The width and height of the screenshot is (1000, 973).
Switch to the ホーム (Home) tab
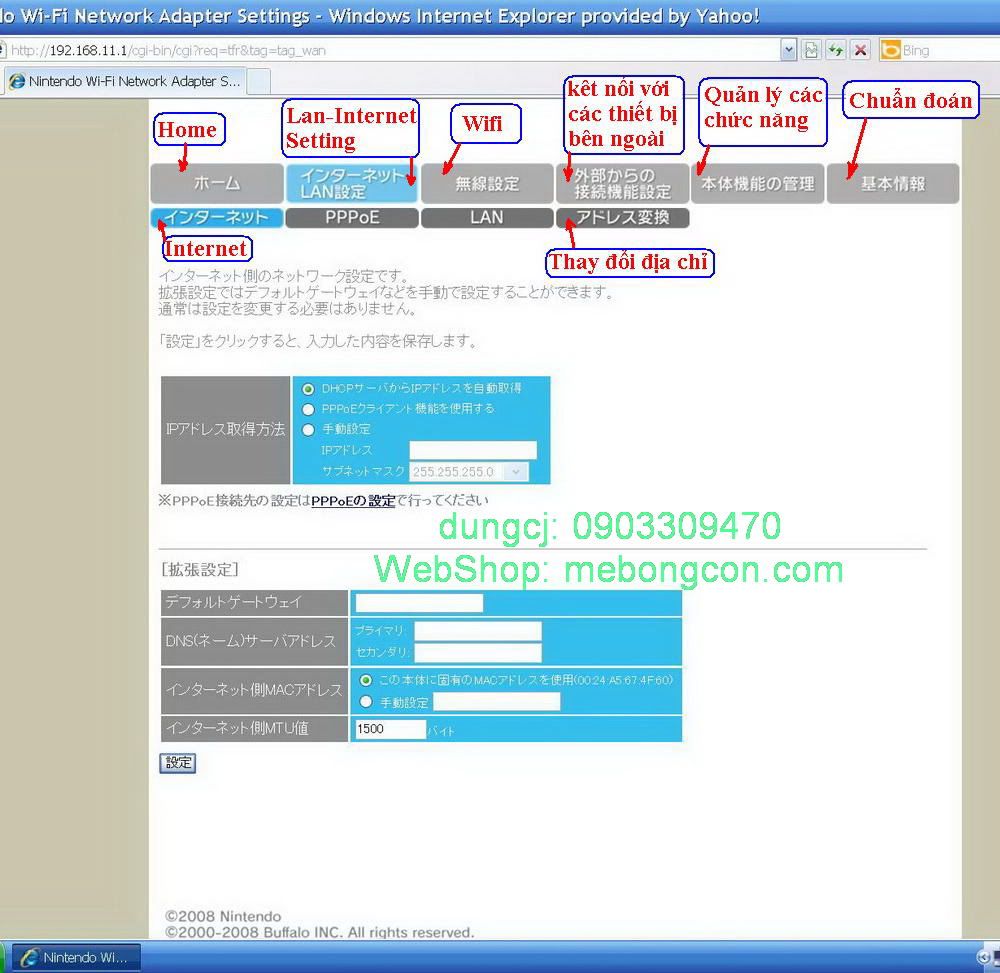(x=216, y=183)
